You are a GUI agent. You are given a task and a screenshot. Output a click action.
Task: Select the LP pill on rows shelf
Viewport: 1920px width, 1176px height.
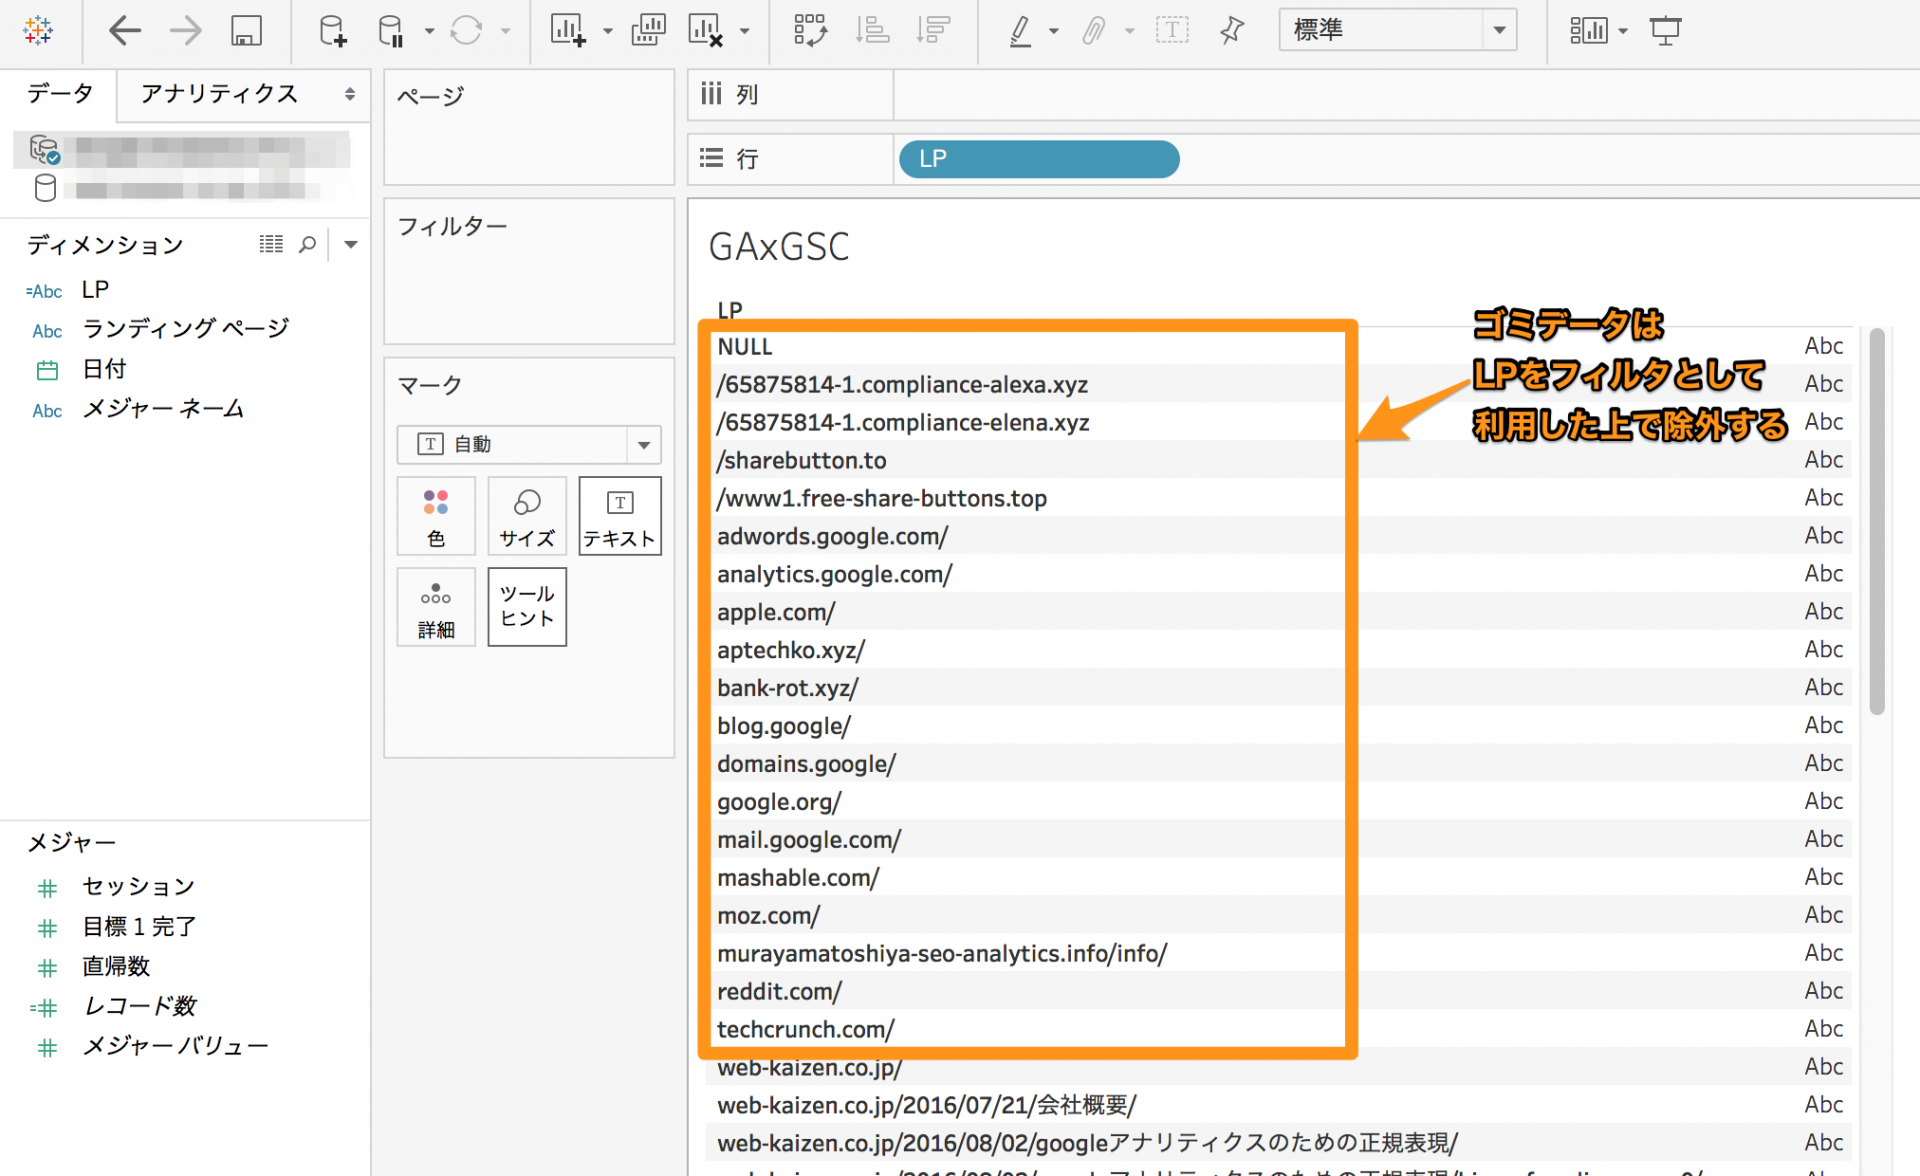pos(1039,159)
